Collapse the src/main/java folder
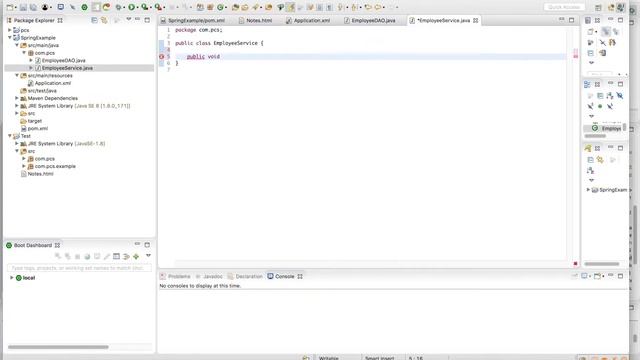 pyautogui.click(x=17, y=45)
